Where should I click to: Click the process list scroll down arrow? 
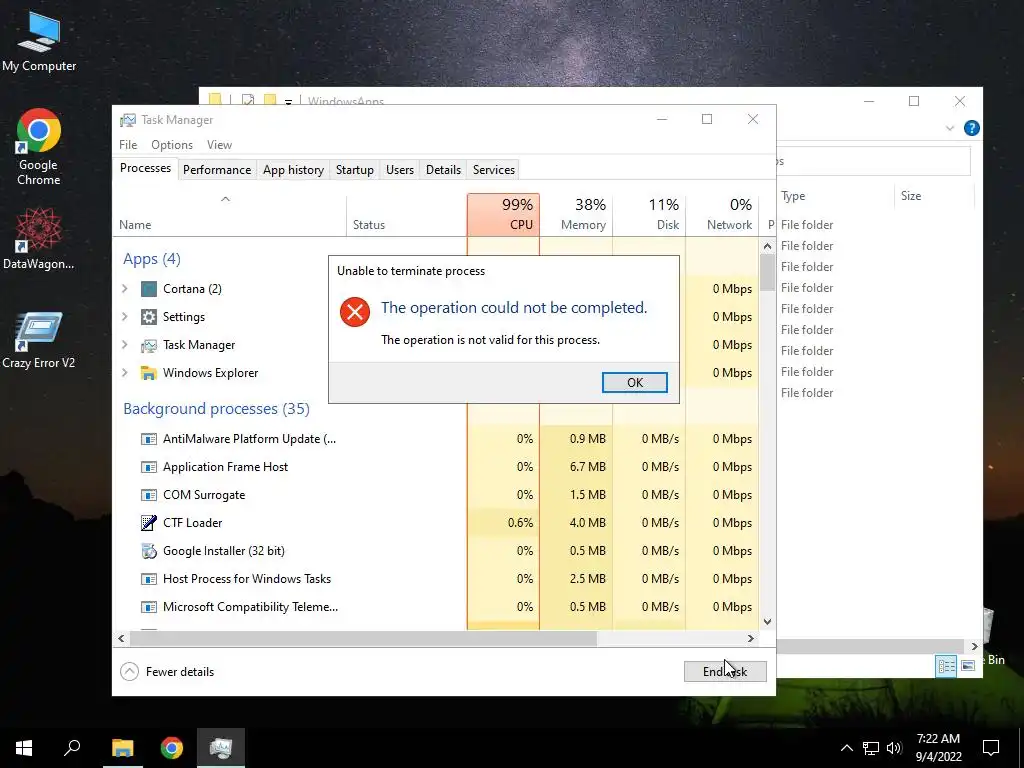(767, 622)
